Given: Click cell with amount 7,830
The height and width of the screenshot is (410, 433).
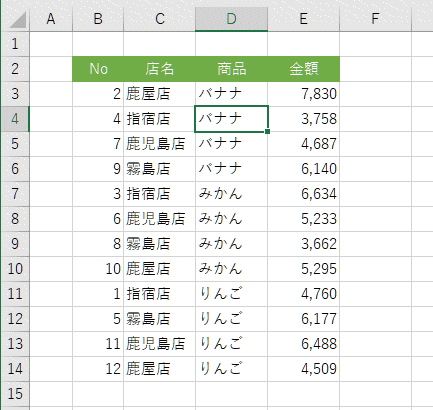Looking at the screenshot, I should coord(303,94).
